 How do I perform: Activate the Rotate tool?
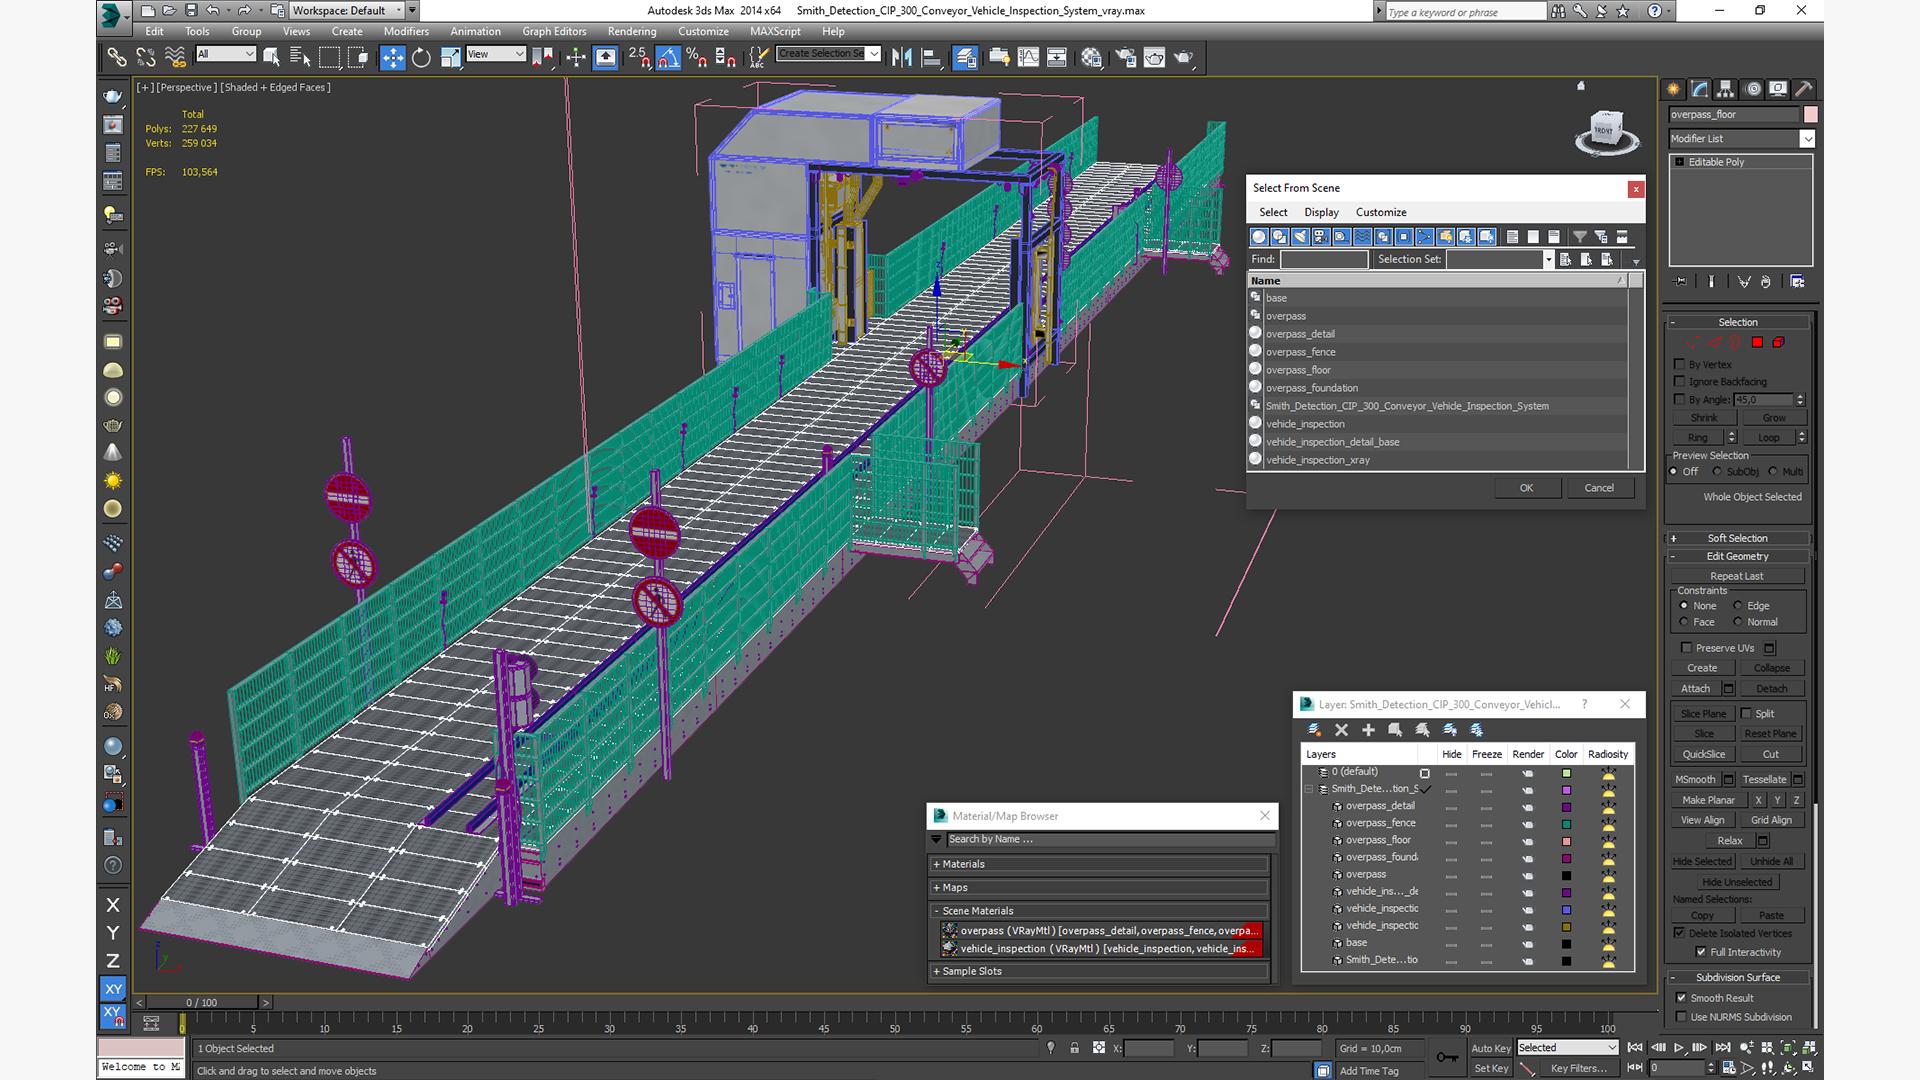421,57
